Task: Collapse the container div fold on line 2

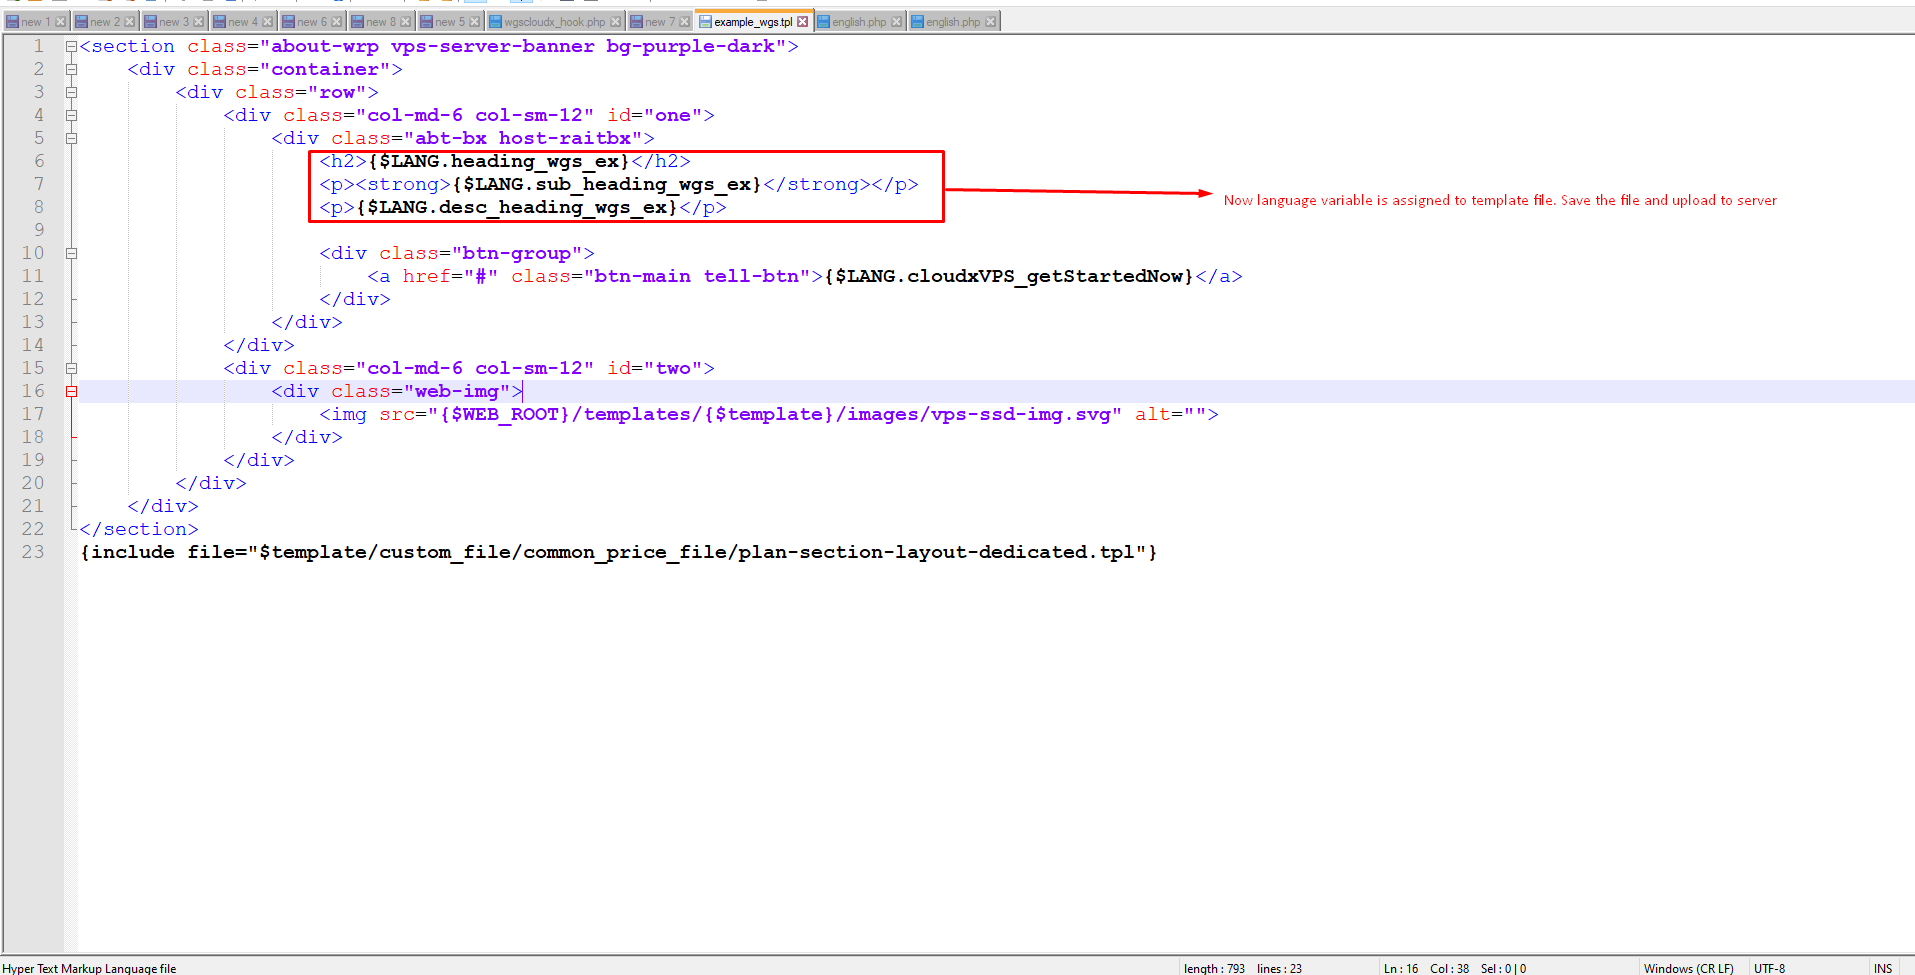Action: click(x=71, y=70)
